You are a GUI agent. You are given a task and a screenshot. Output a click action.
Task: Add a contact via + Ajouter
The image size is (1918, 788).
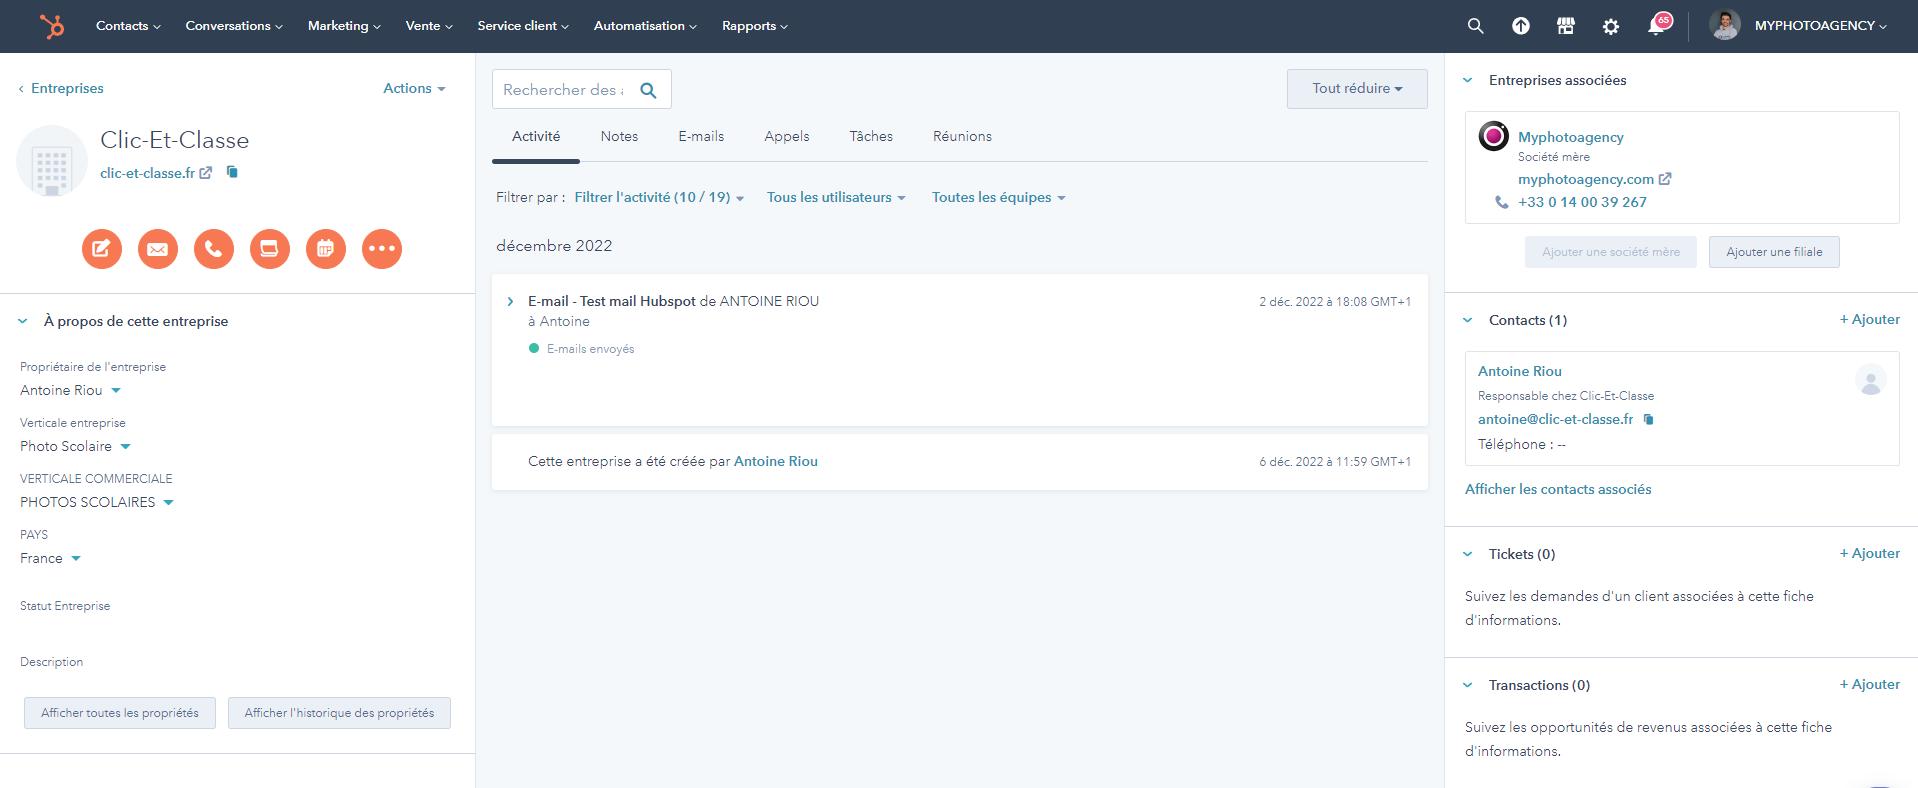point(1869,320)
